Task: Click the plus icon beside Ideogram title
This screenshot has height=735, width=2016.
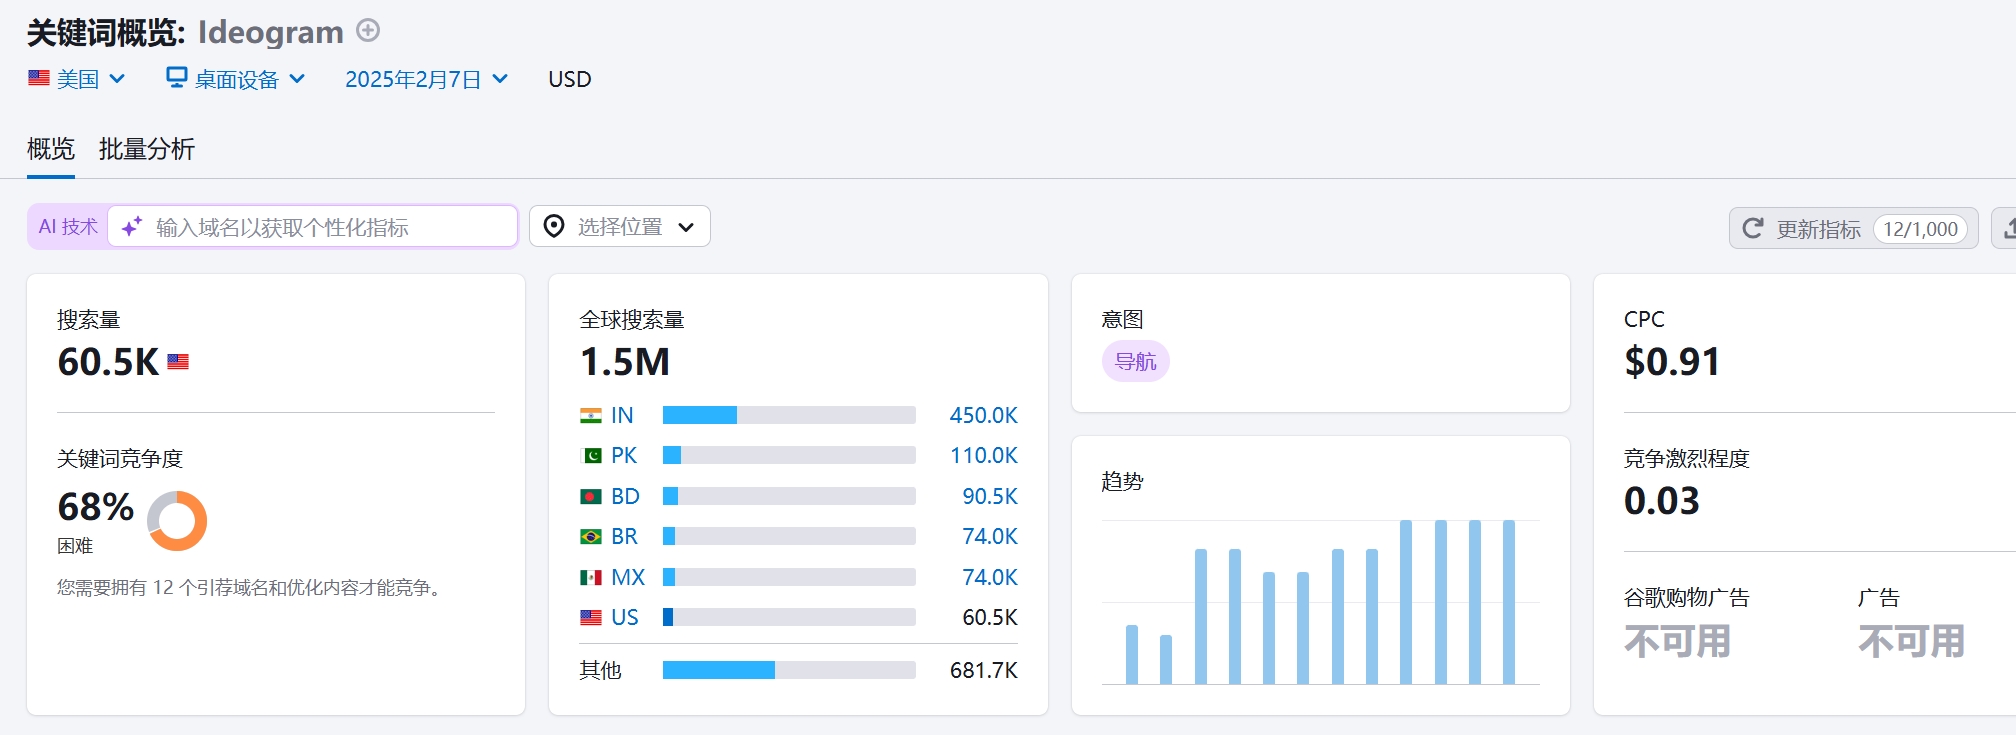Action: 368,31
